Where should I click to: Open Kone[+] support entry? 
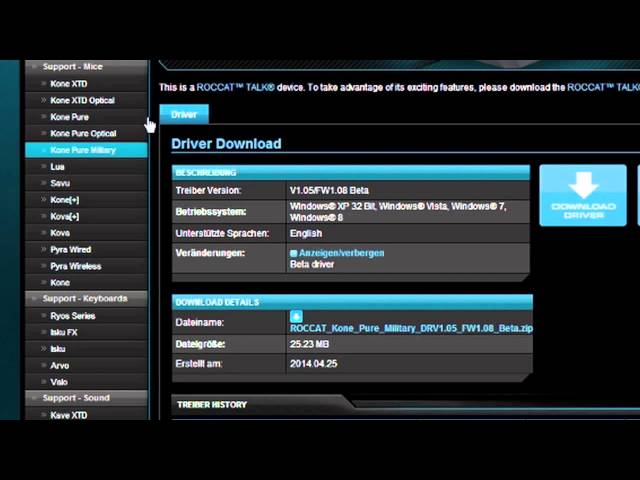click(86, 200)
